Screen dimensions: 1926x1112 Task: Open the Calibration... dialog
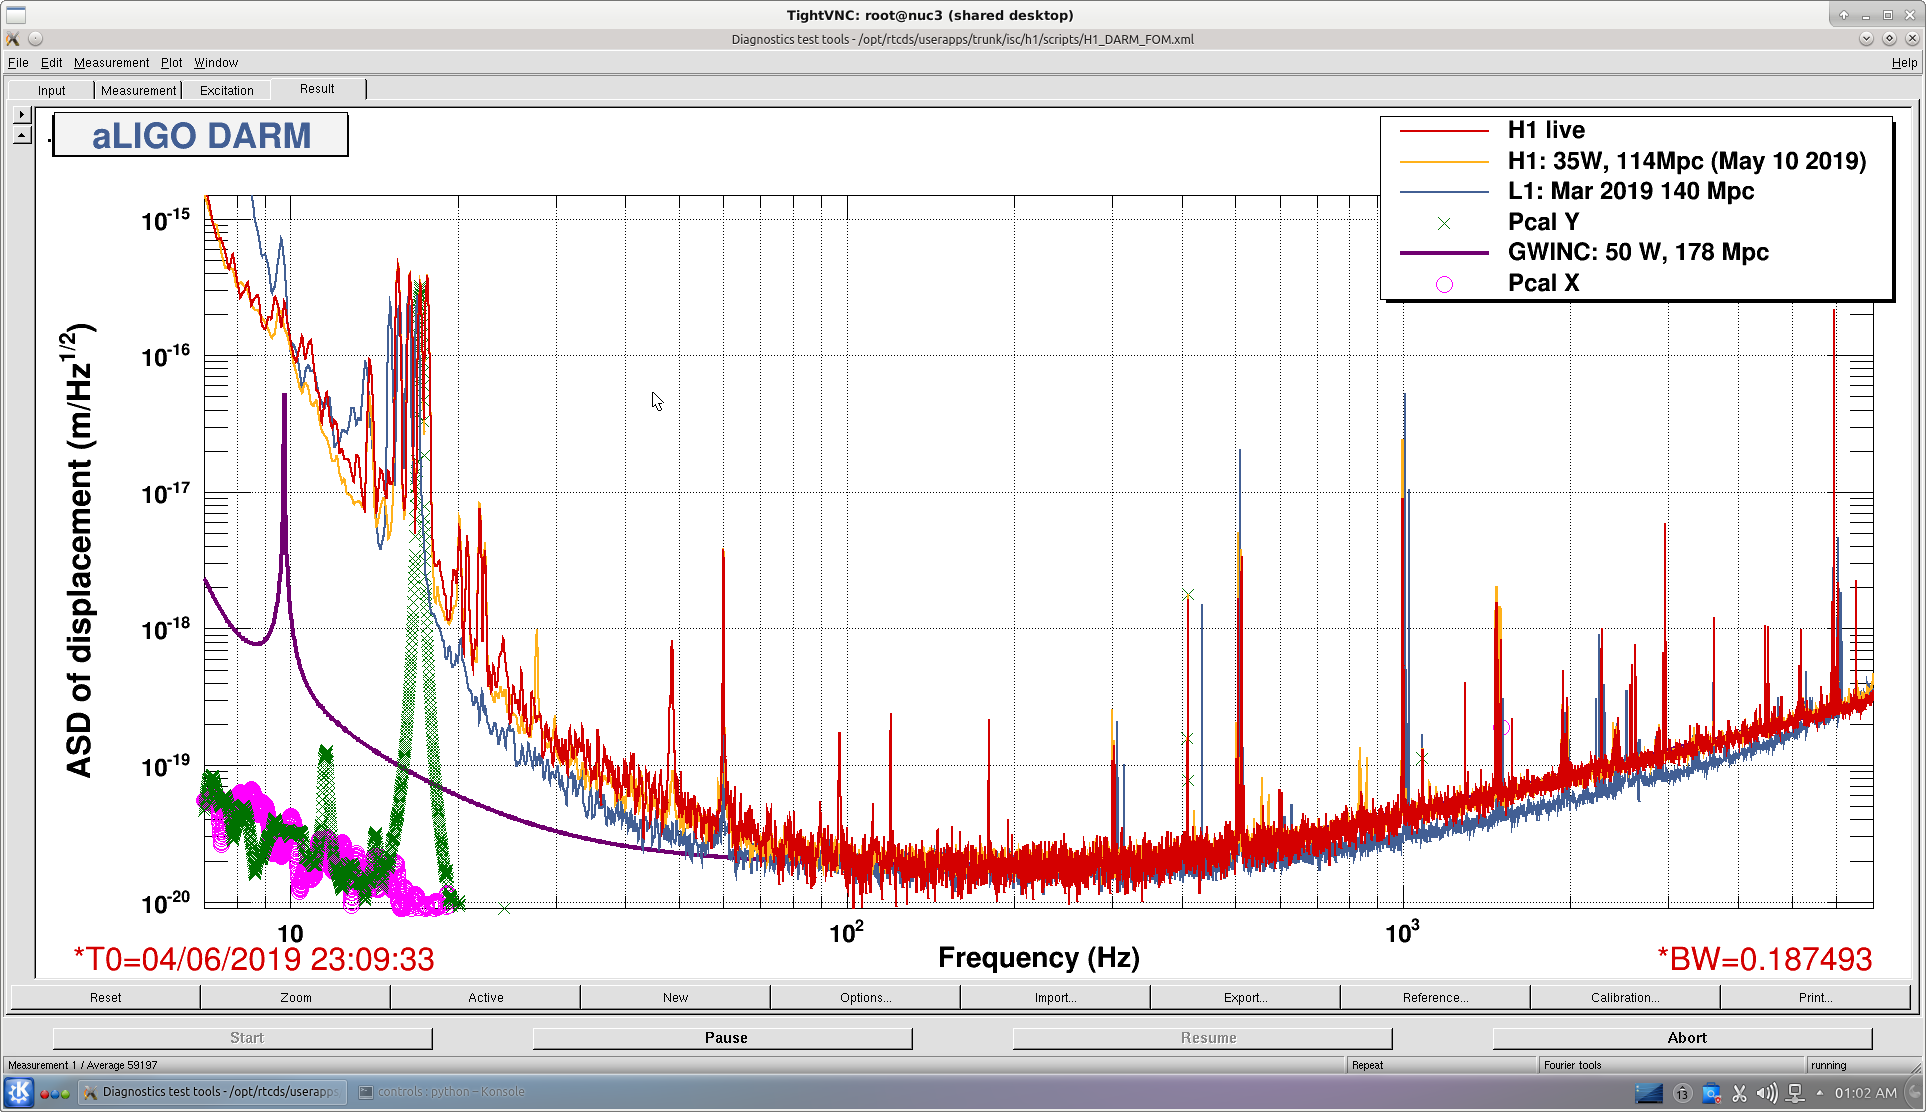coord(1625,997)
